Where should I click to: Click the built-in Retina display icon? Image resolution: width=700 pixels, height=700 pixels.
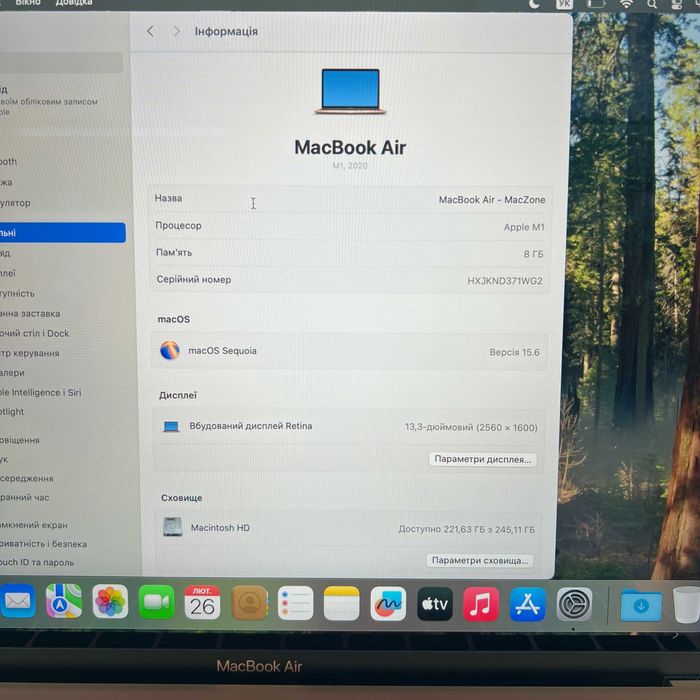[171, 426]
